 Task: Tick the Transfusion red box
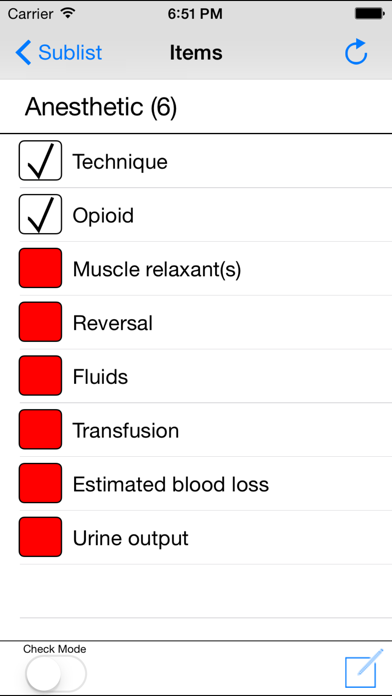(40, 429)
